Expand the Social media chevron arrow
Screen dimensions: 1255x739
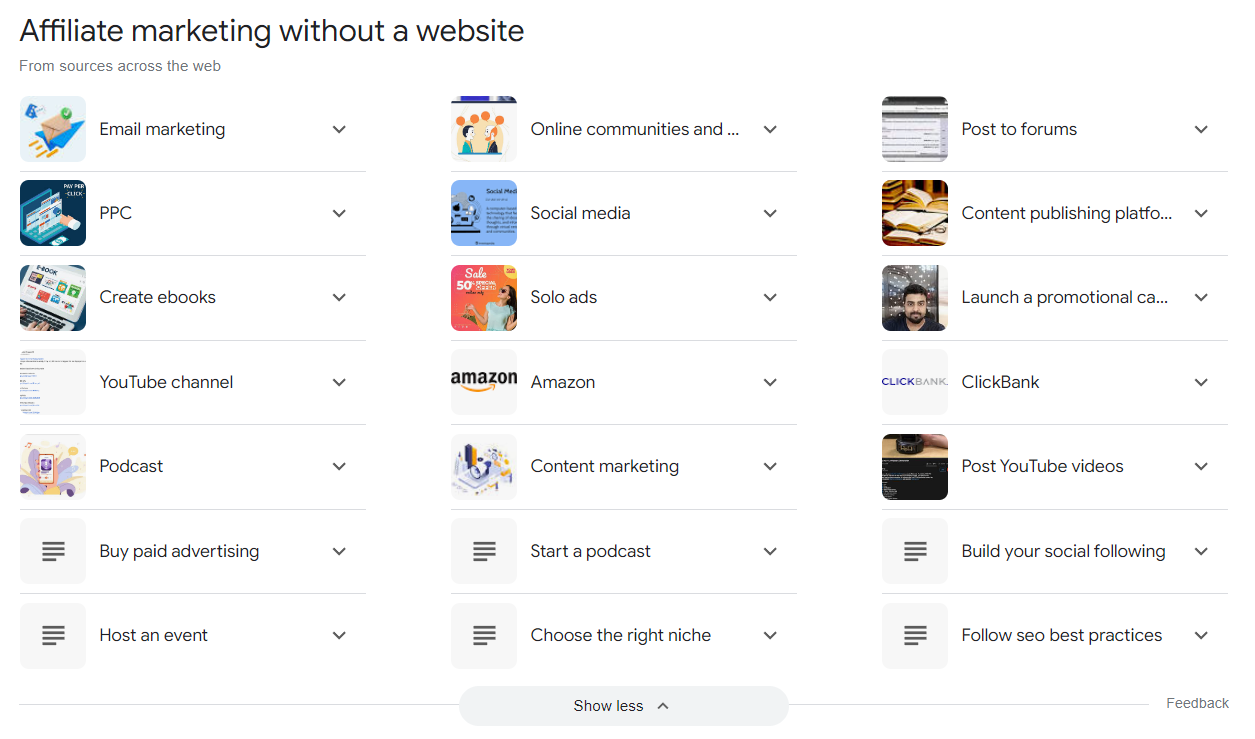770,213
